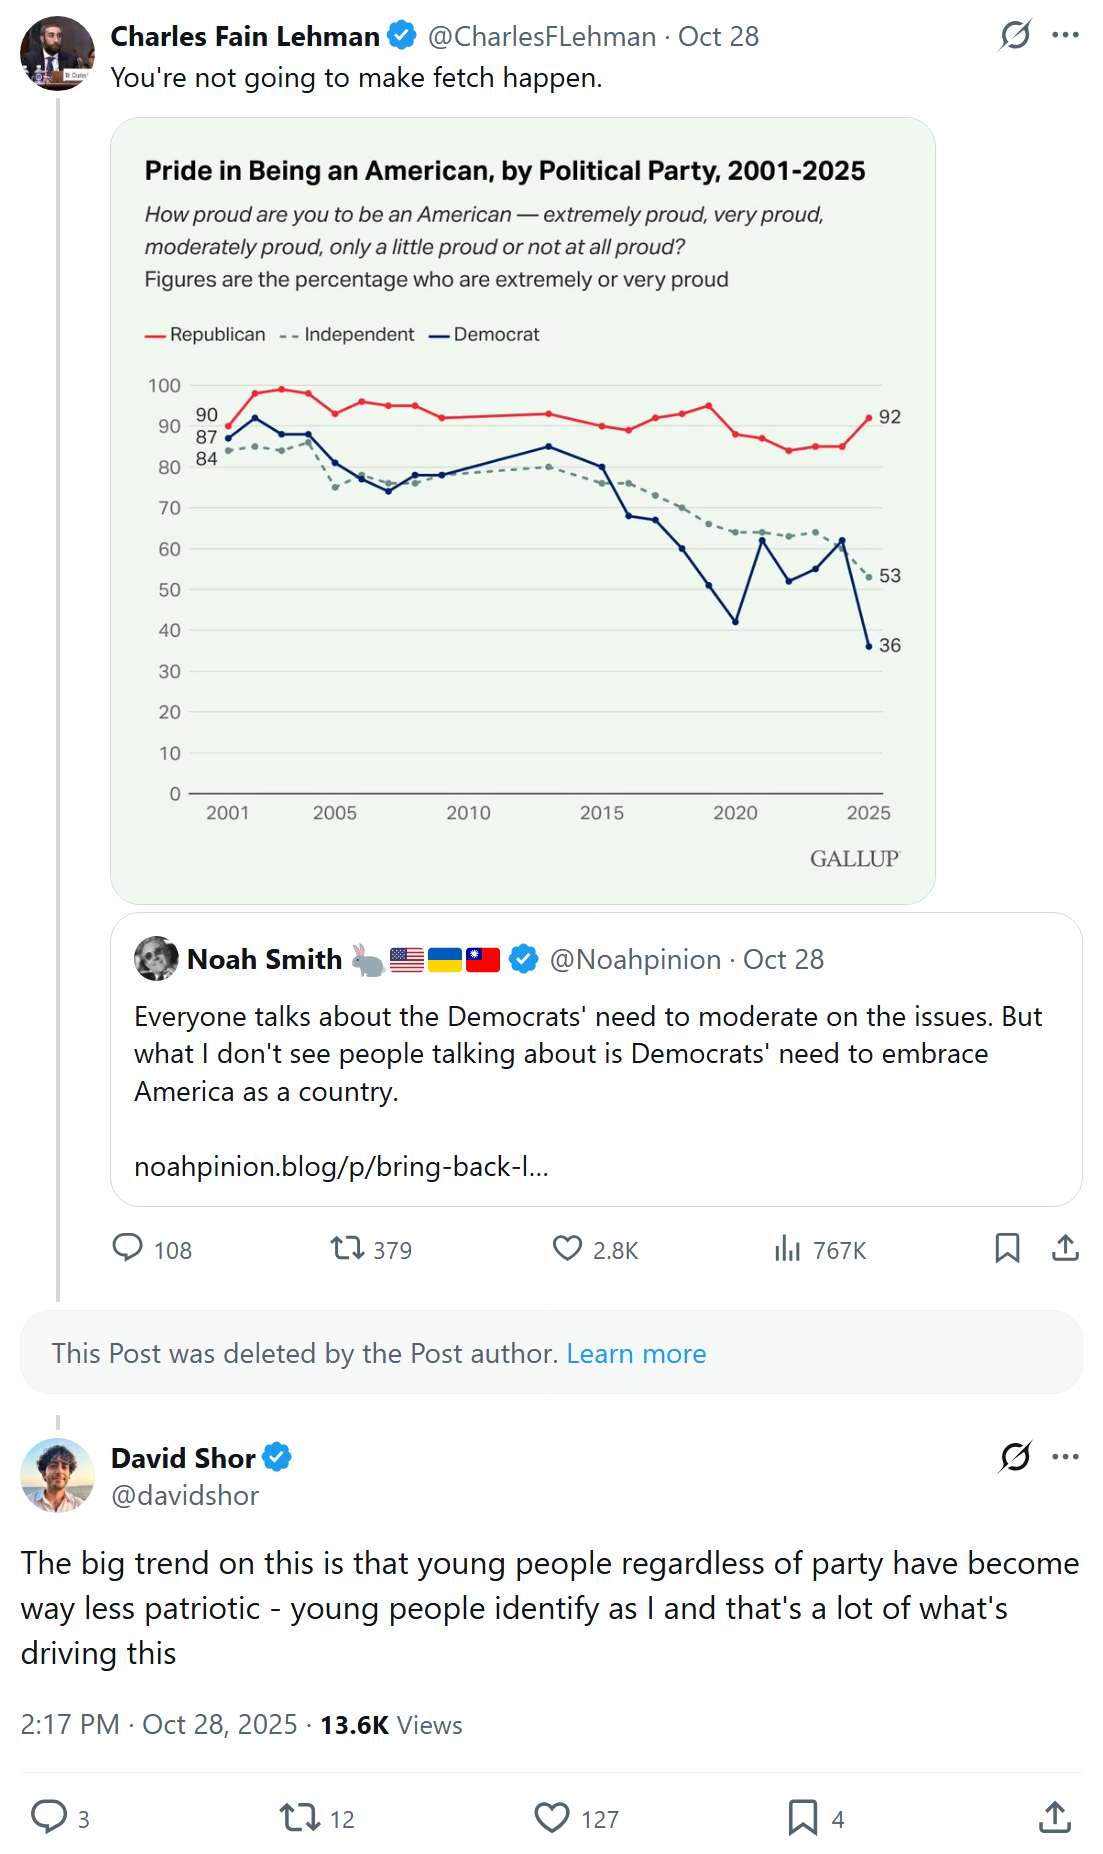Image resolution: width=1103 pixels, height=1854 pixels.
Task: Open the Gallup pride chart image
Action: (522, 510)
